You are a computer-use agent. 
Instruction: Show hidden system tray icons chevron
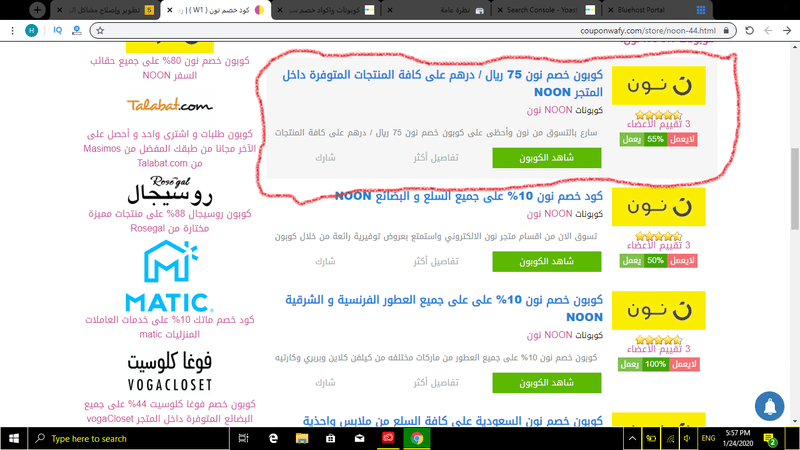pos(632,438)
